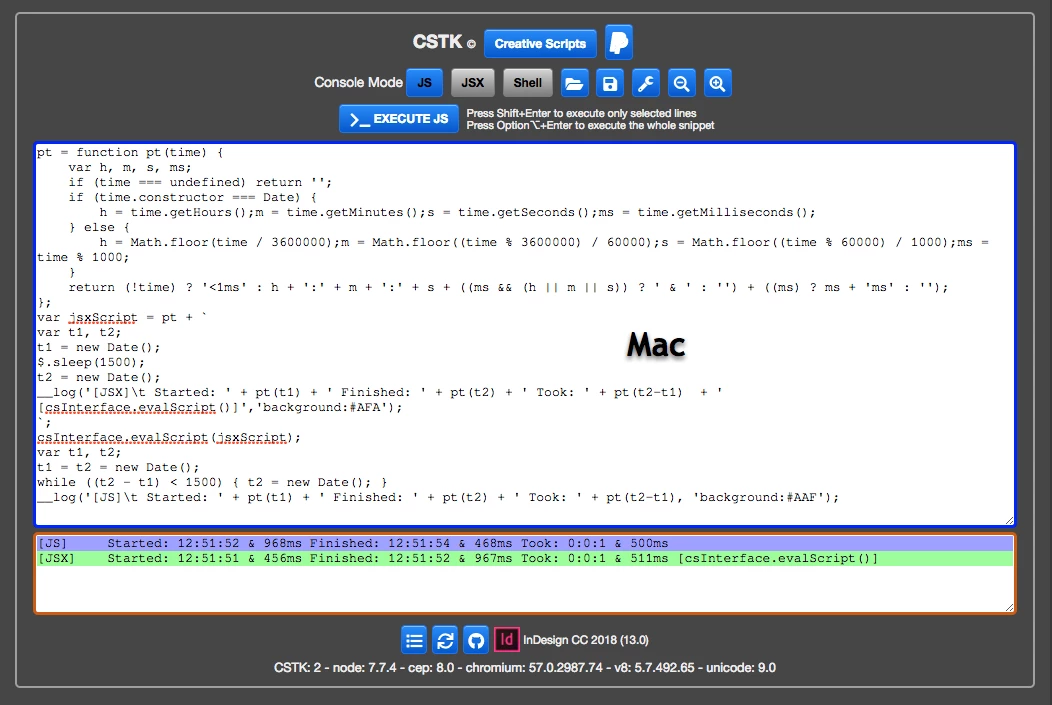1052x705 pixels.
Task: Click the refresh arrows icon
Action: (x=445, y=640)
